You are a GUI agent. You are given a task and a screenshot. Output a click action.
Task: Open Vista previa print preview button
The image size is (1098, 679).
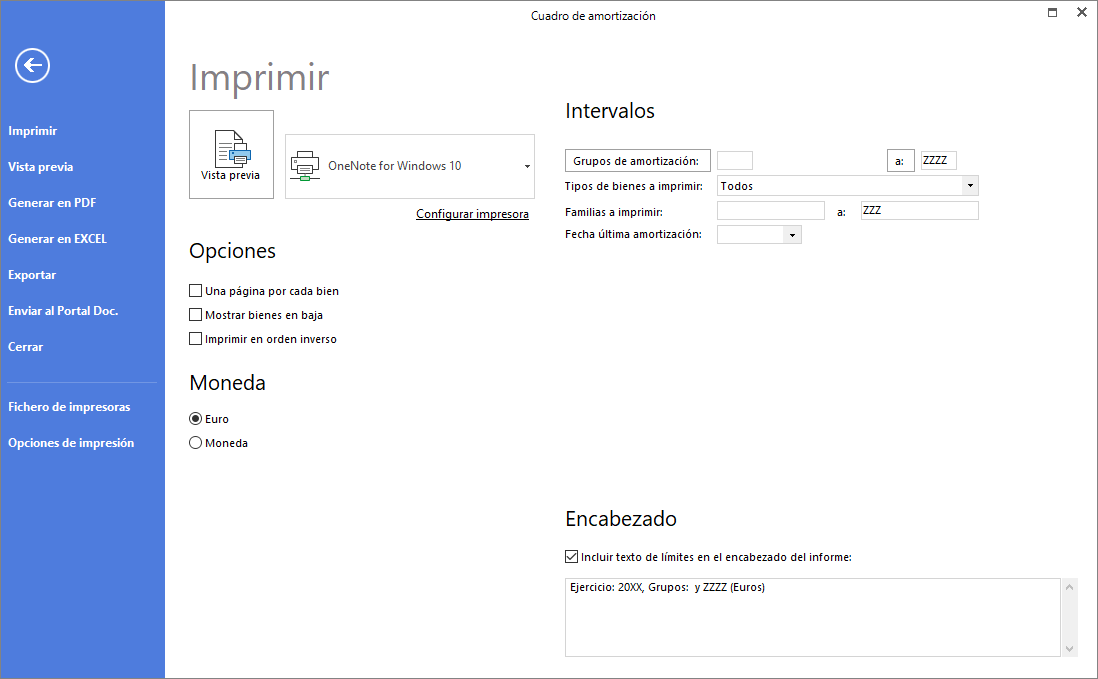pyautogui.click(x=231, y=155)
